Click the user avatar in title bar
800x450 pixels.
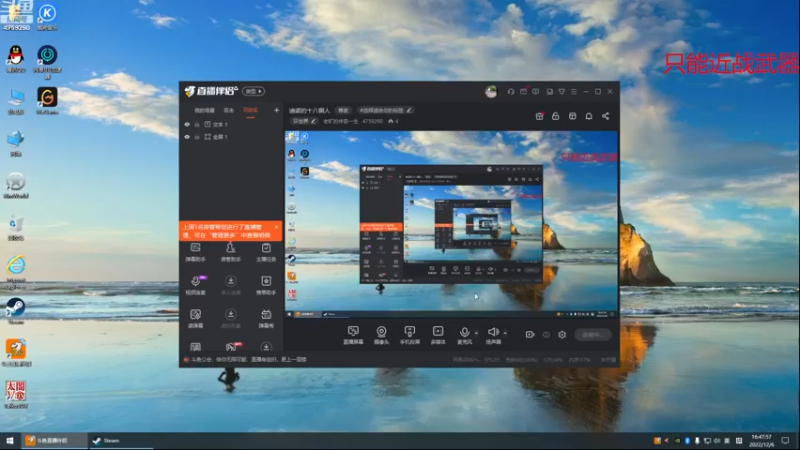point(491,92)
